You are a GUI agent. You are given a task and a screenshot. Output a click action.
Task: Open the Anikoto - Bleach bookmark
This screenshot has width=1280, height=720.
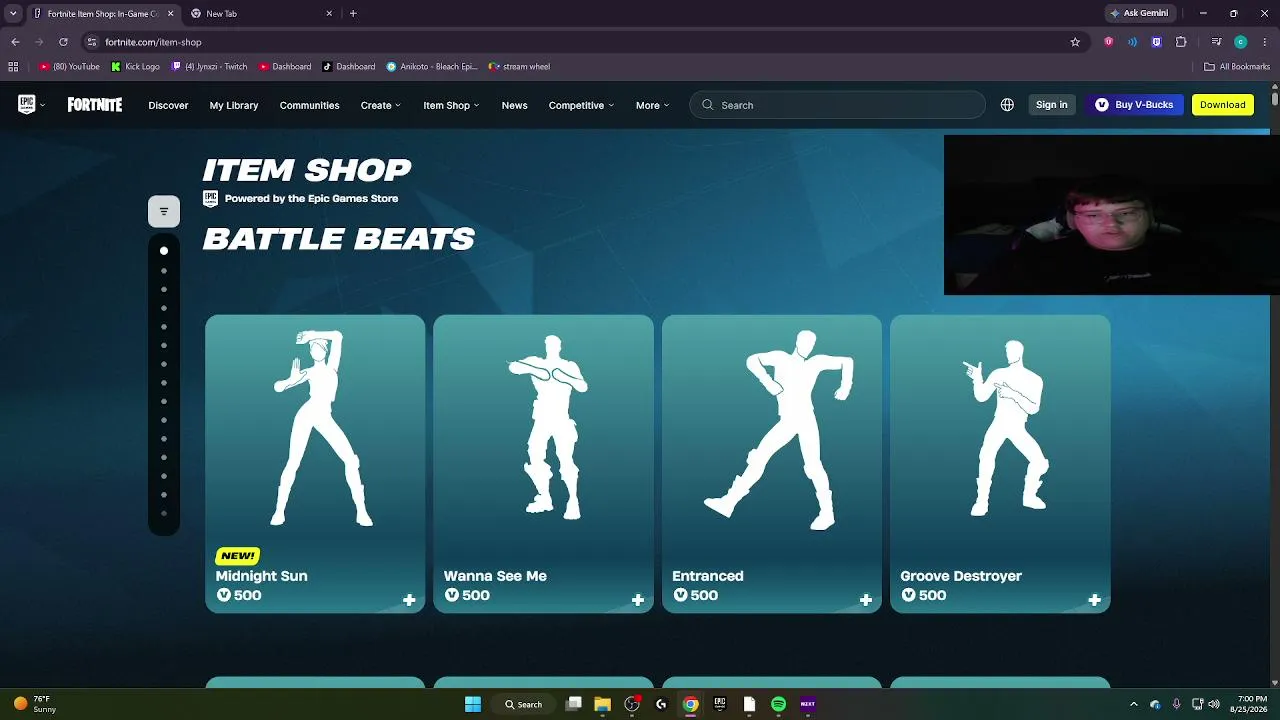coord(432,67)
